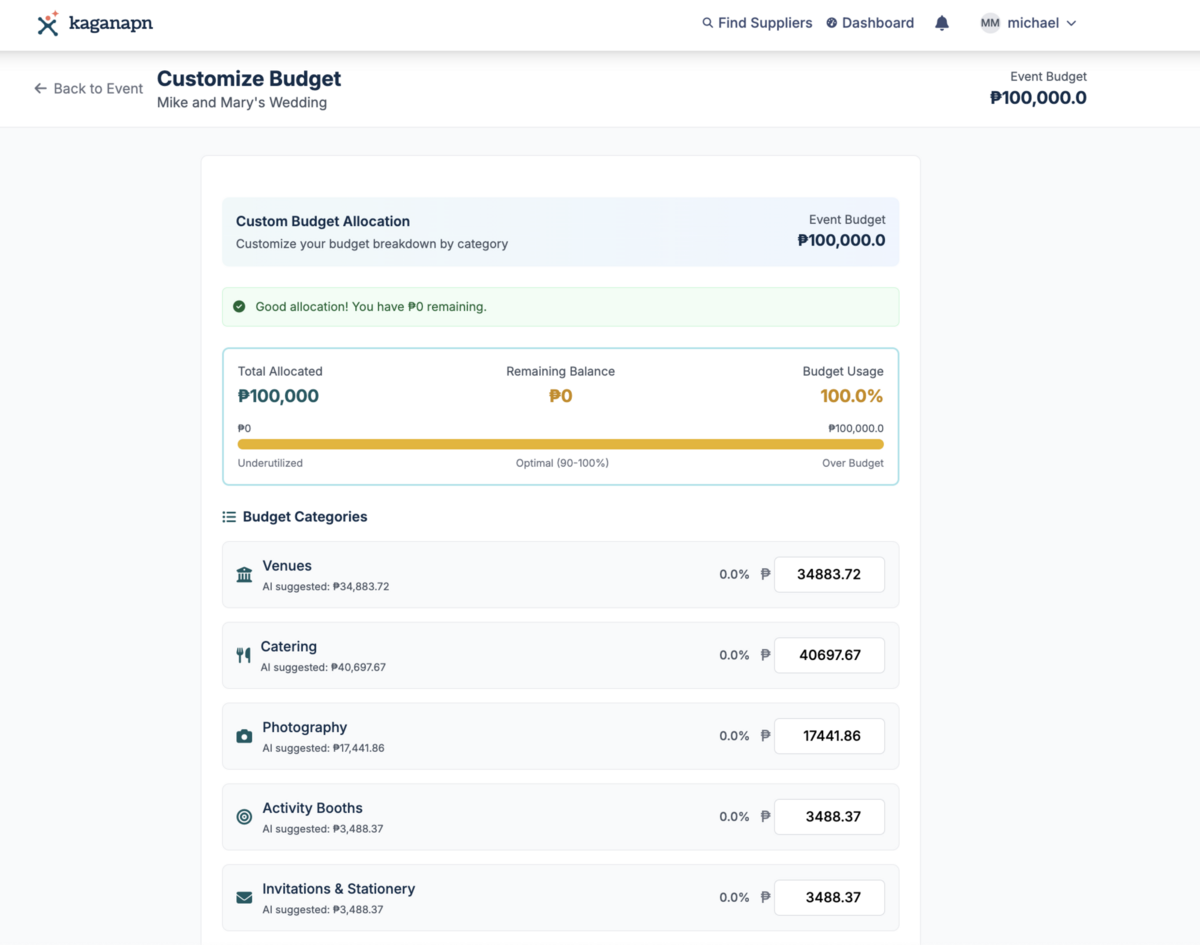1200x945 pixels.
Task: Click the Catering amount input field
Action: pos(829,655)
